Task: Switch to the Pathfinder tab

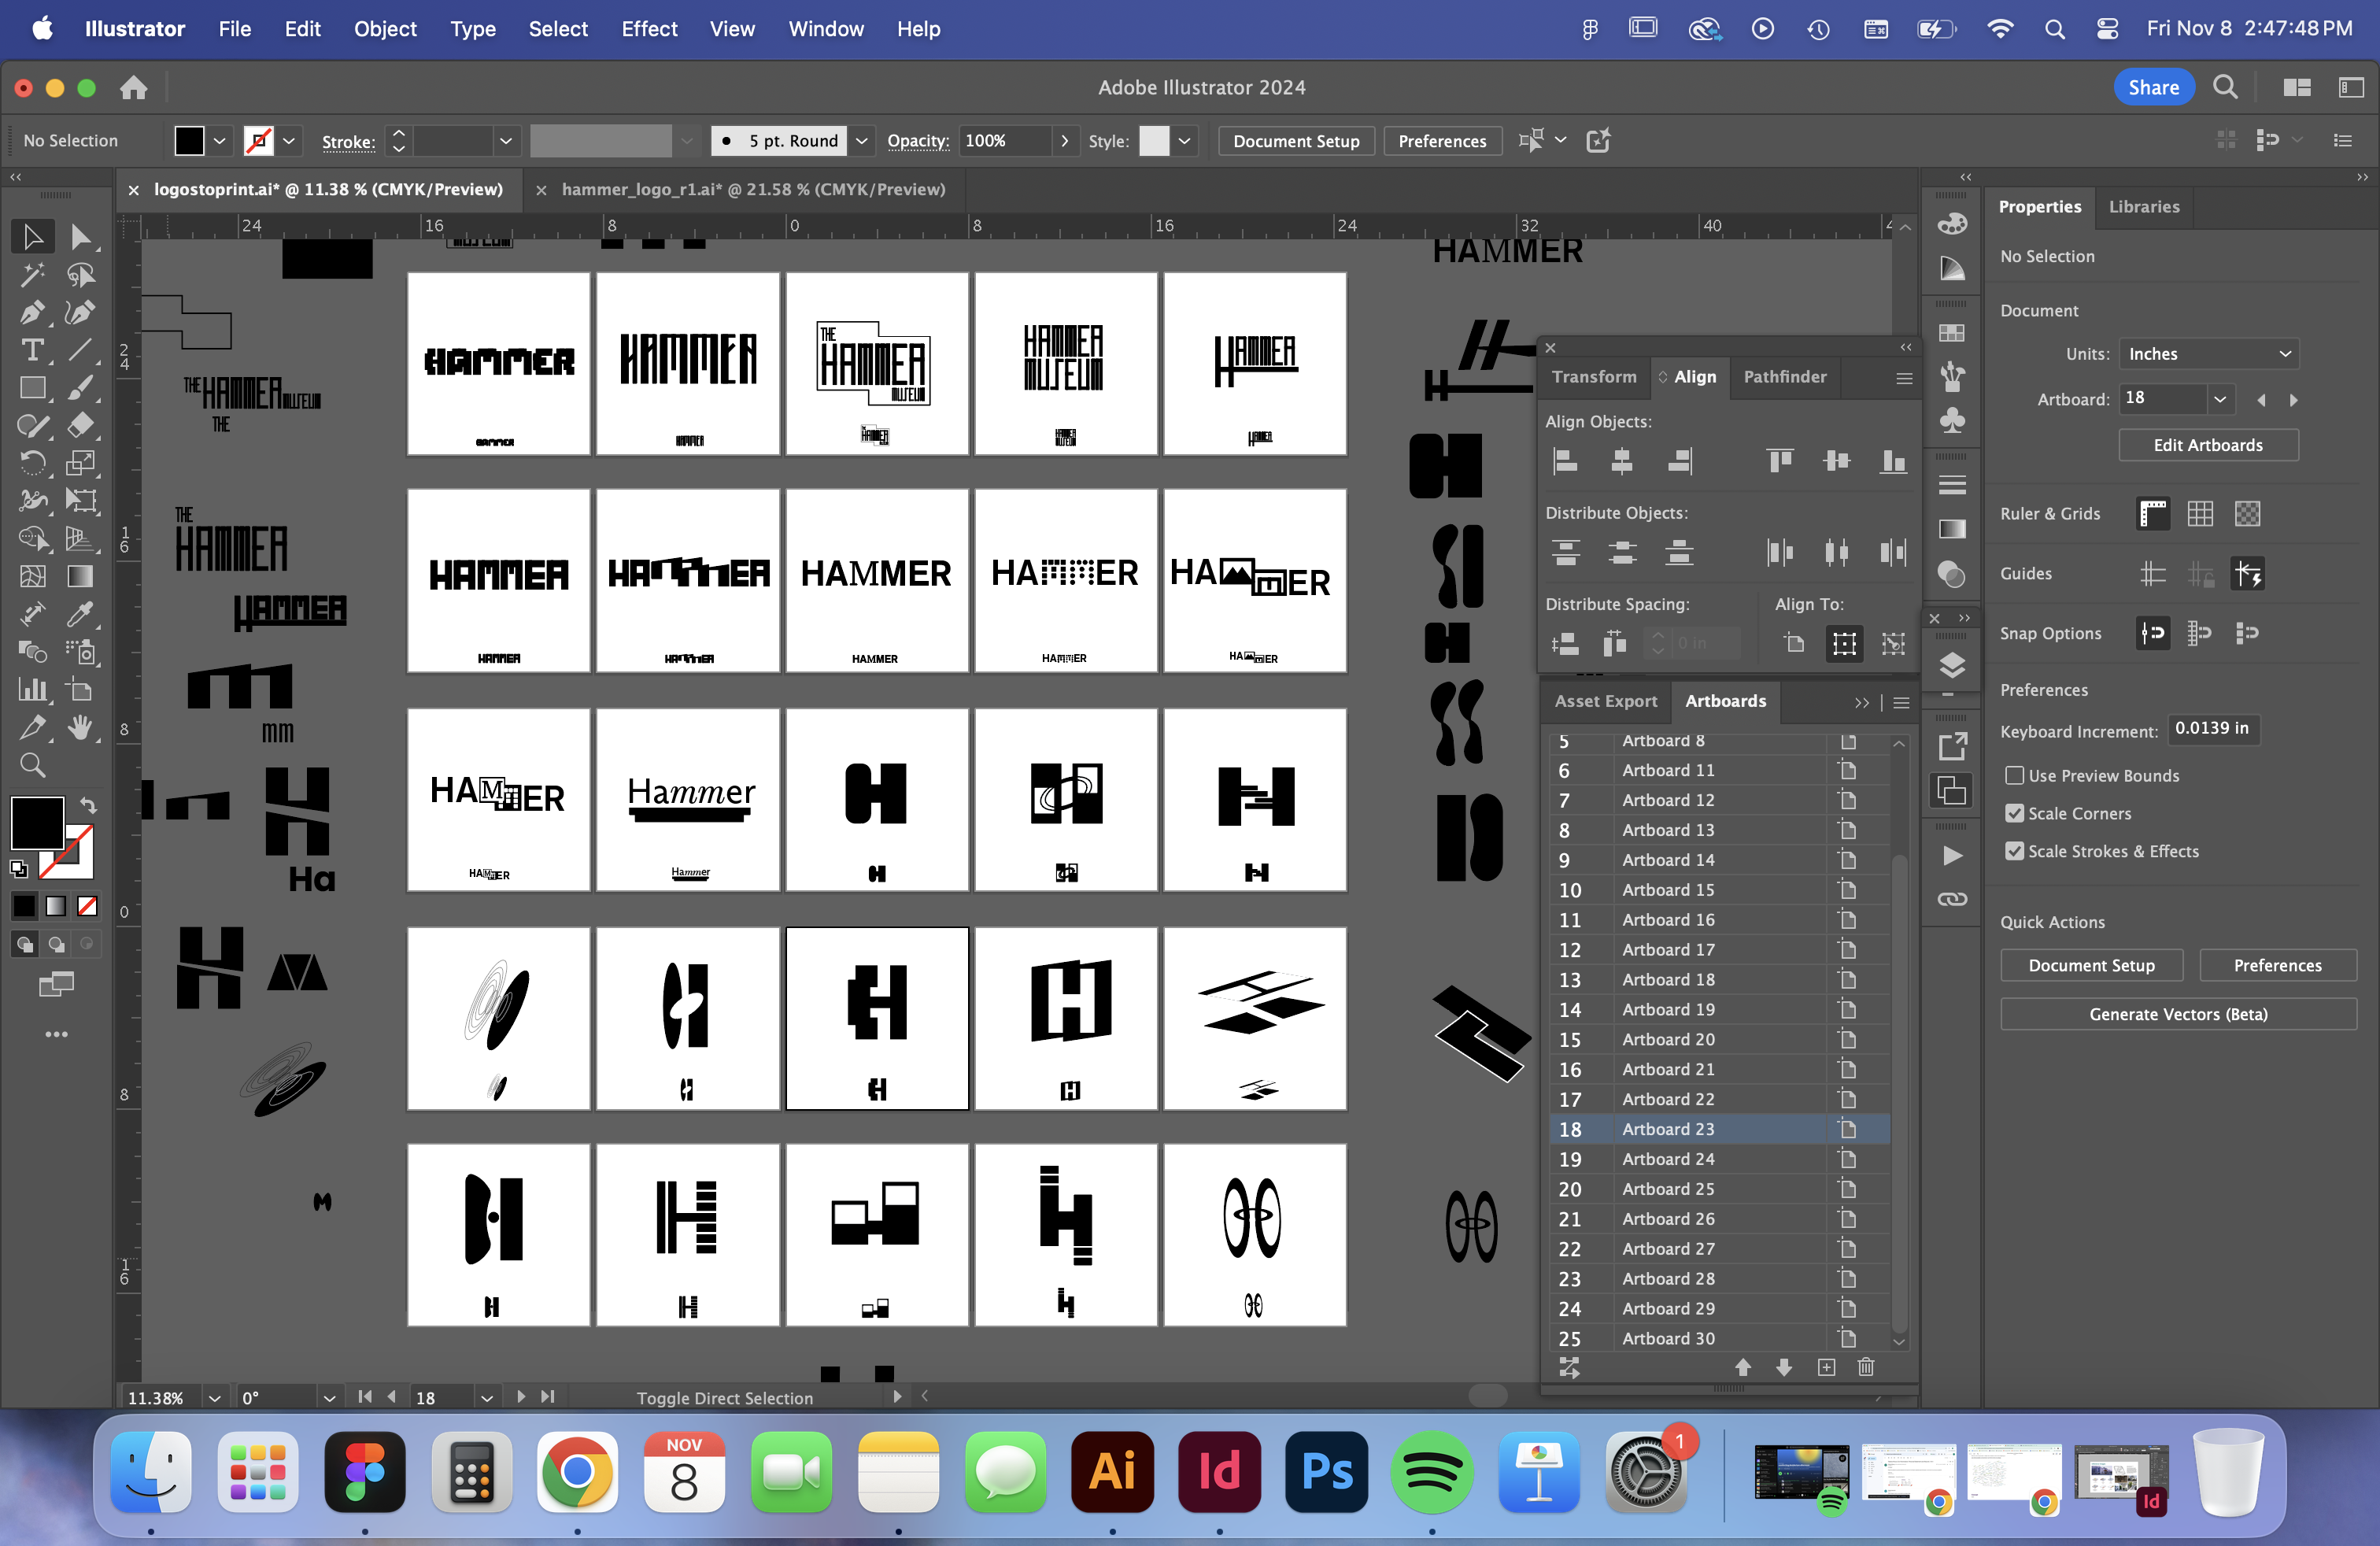Action: 1784,377
